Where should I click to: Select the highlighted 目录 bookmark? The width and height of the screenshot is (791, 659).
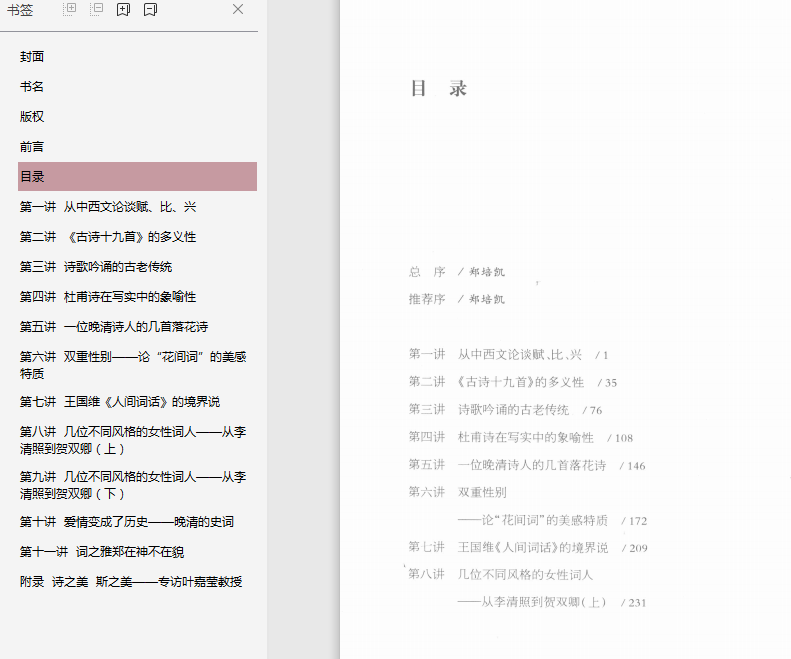[137, 177]
